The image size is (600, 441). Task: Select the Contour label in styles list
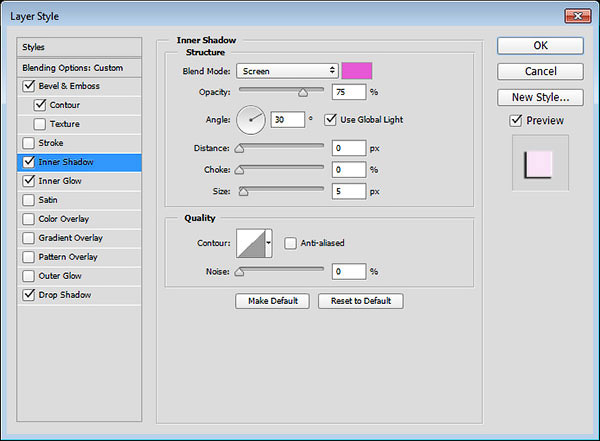tap(65, 105)
